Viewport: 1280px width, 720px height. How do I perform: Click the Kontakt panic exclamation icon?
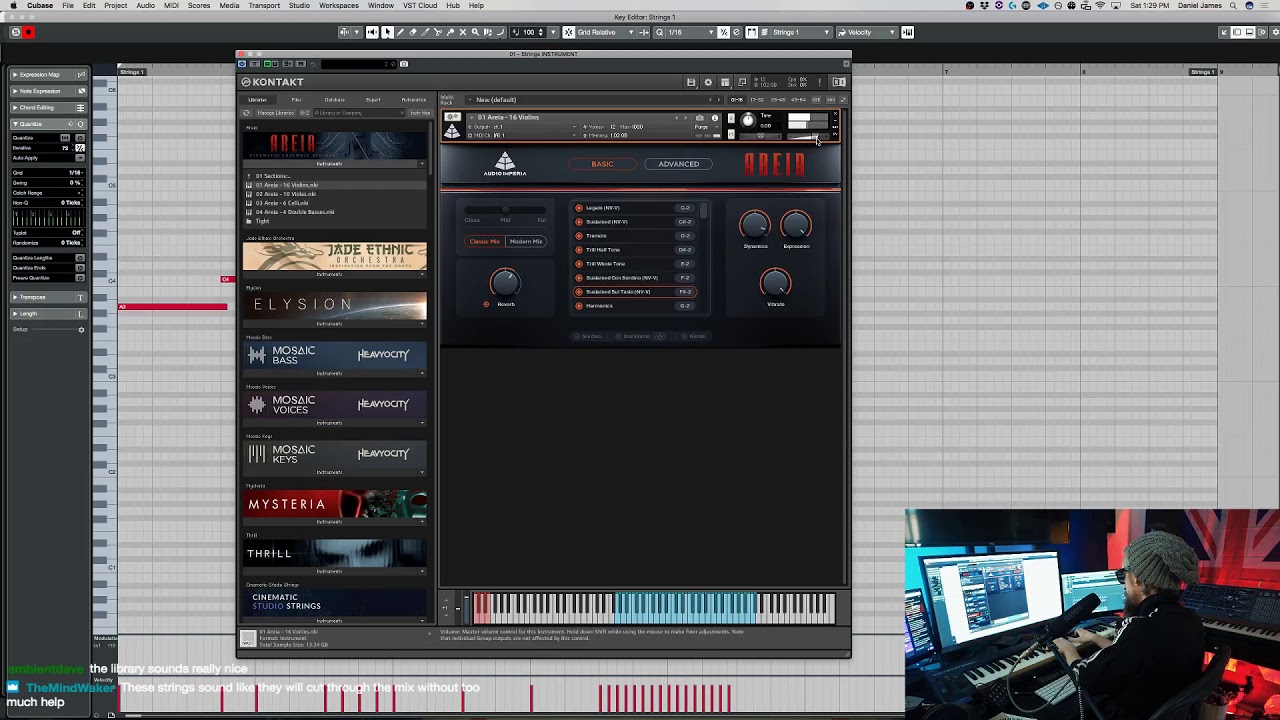[822, 82]
